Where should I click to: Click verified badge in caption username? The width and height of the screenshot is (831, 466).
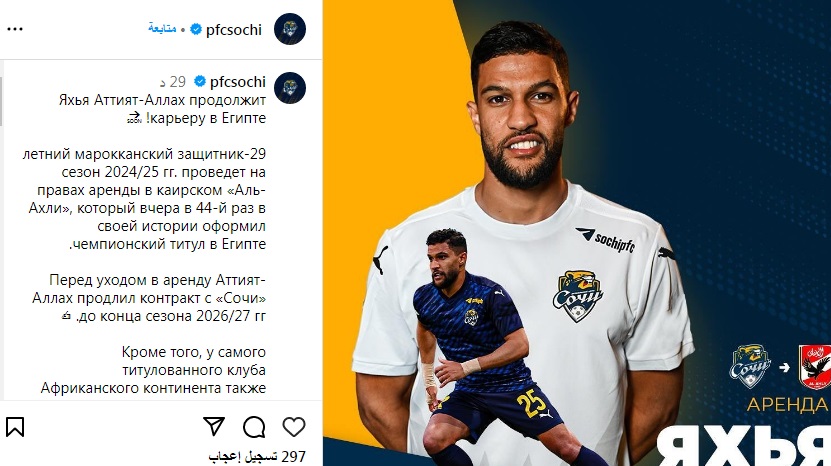click(x=200, y=81)
